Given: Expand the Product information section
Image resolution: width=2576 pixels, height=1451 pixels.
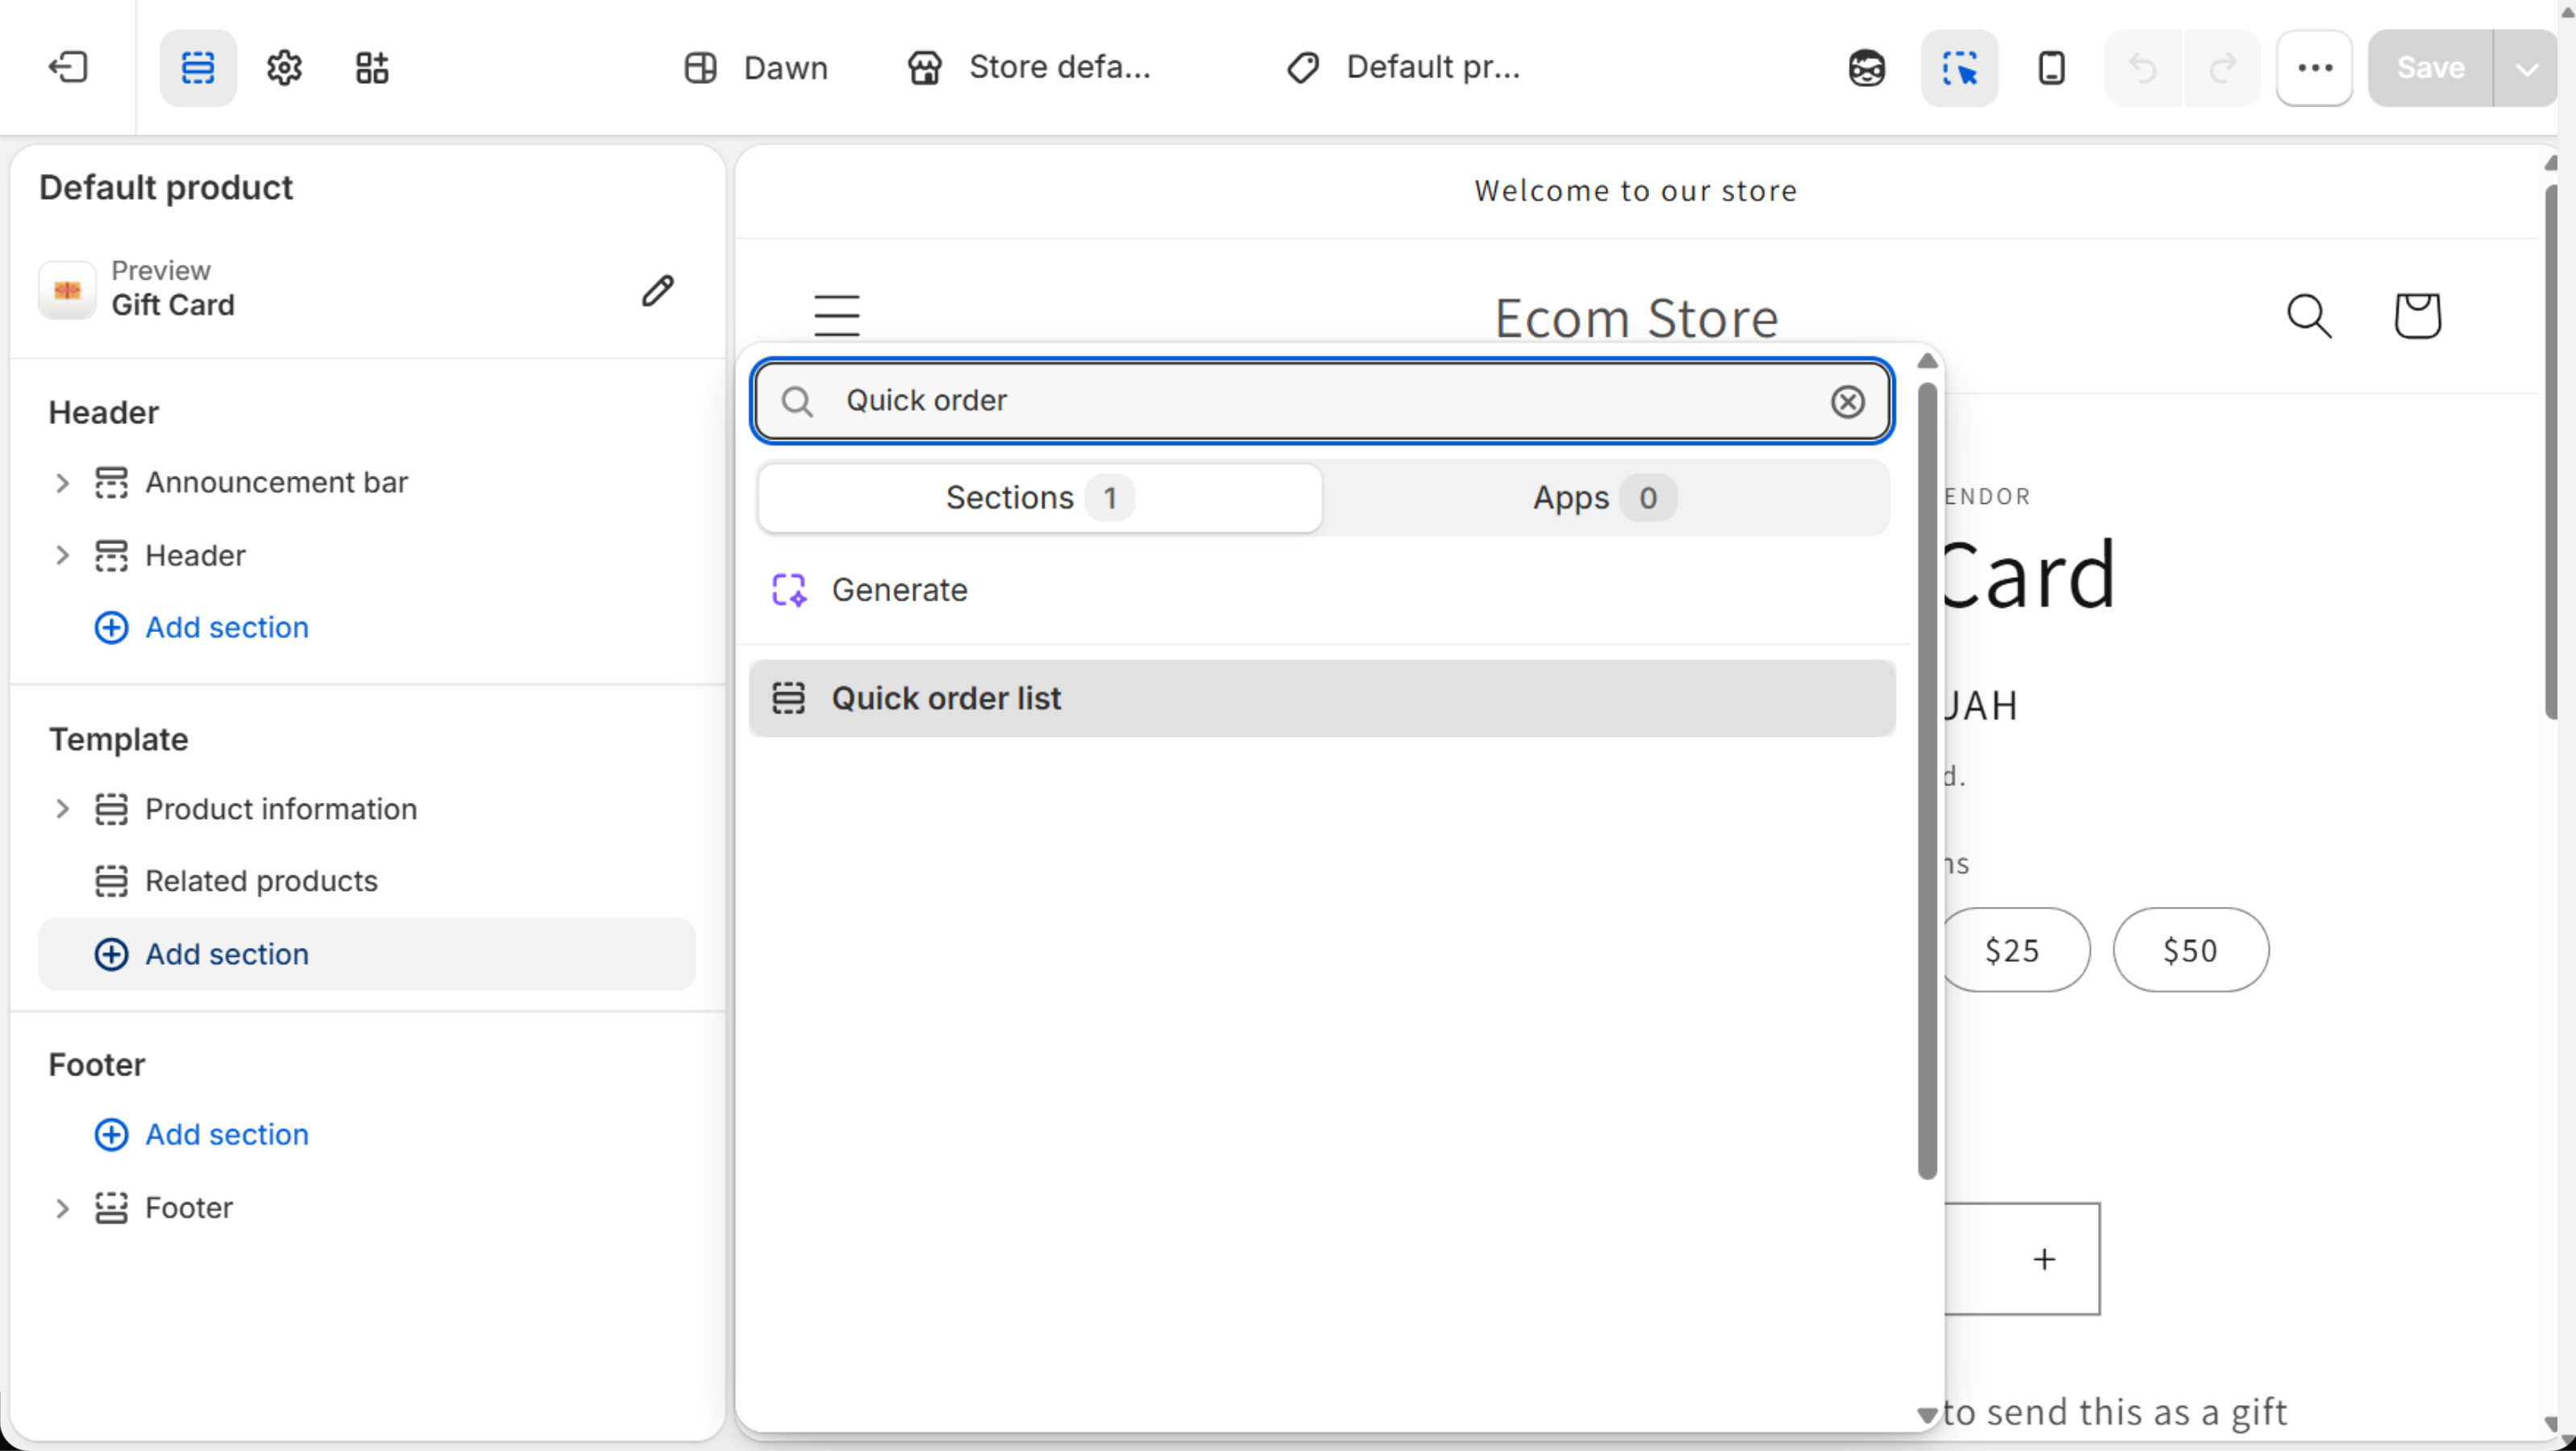Looking at the screenshot, I should (x=62, y=809).
